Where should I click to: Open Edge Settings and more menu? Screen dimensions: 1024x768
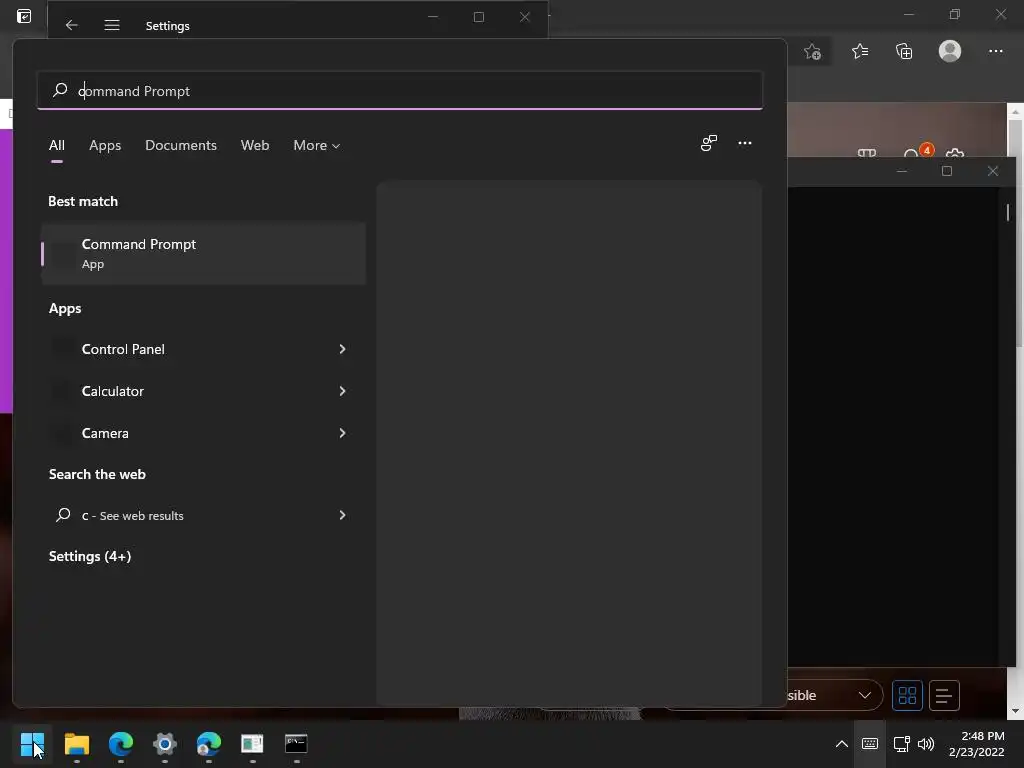995,51
